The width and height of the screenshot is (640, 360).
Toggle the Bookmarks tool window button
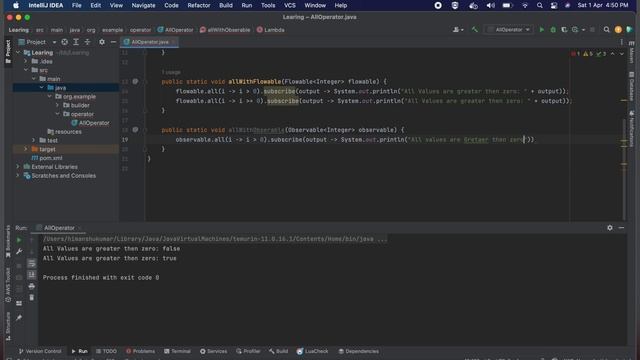click(x=8, y=242)
